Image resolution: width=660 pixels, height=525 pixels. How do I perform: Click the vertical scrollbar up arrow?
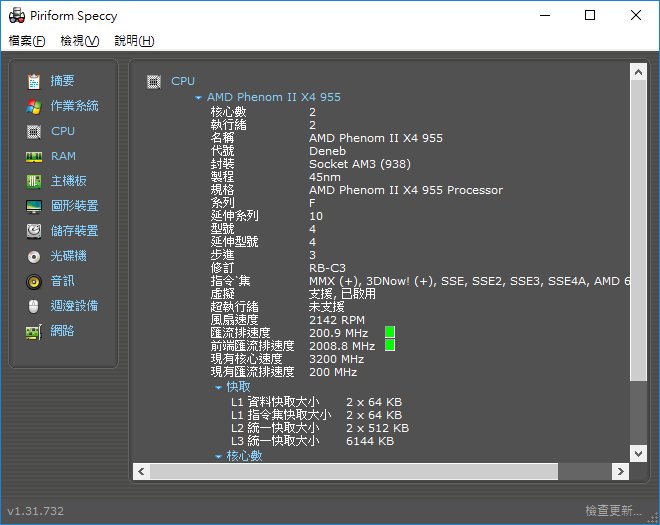click(638, 72)
